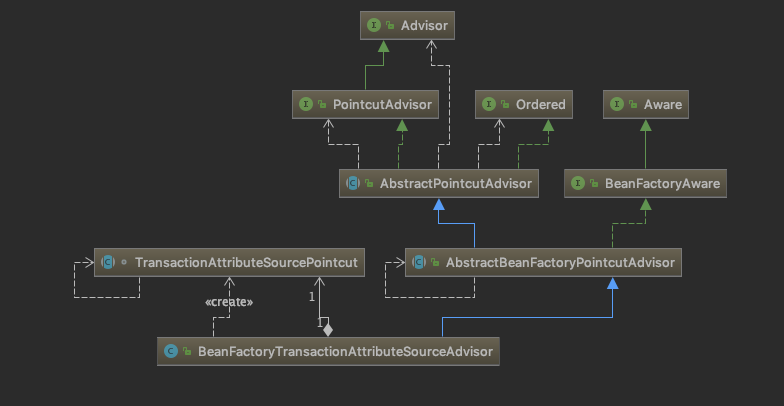Screen dimensions: 784x406
Task: Click the interface icon on Ordered
Action: coord(489,104)
